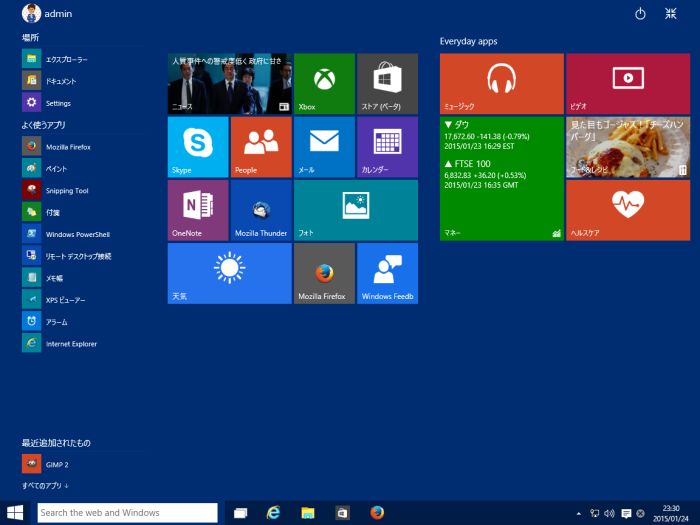This screenshot has width=700, height=525.
Task: Open the OneNote tile
Action: [x=198, y=210]
